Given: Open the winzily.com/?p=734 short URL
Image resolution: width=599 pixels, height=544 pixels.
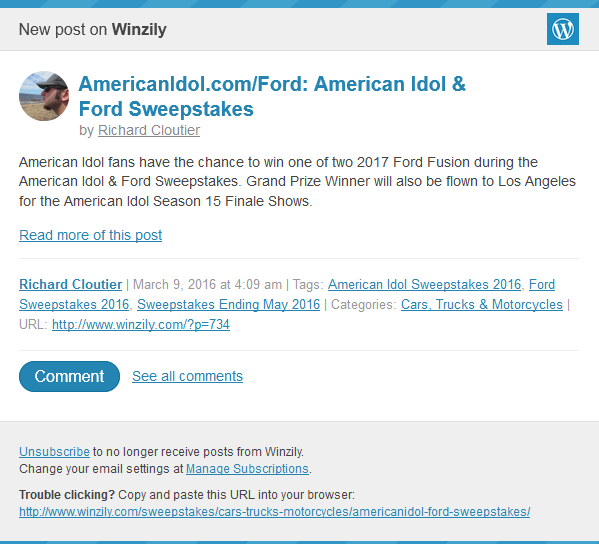Looking at the screenshot, I should (141, 324).
